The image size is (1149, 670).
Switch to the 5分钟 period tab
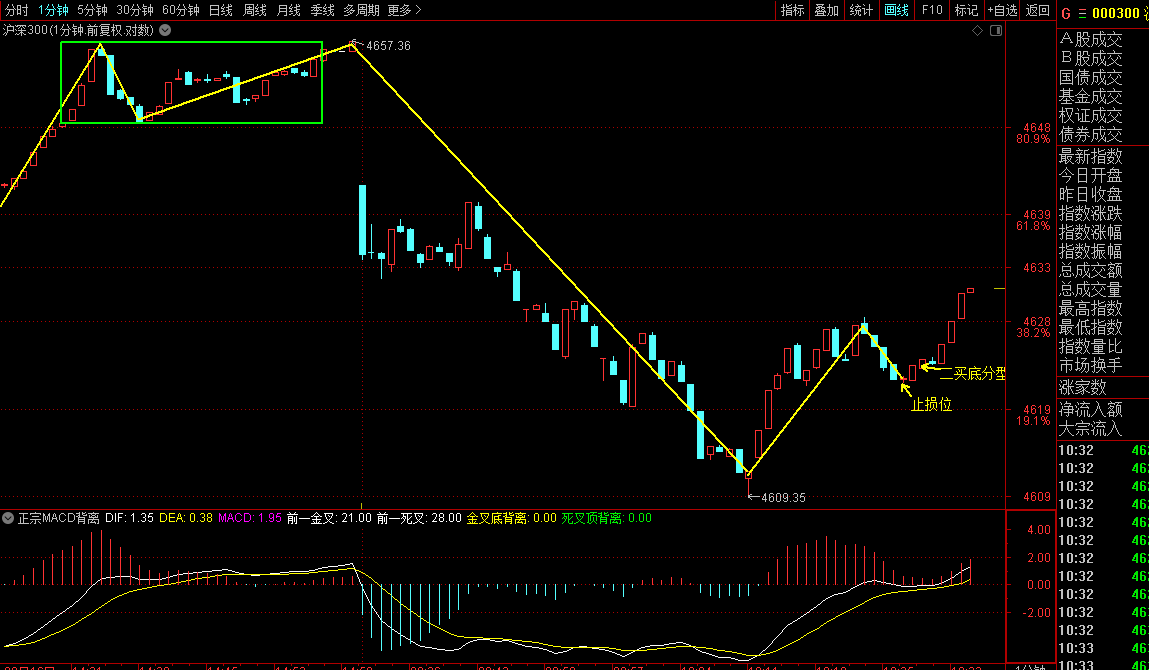click(x=92, y=10)
